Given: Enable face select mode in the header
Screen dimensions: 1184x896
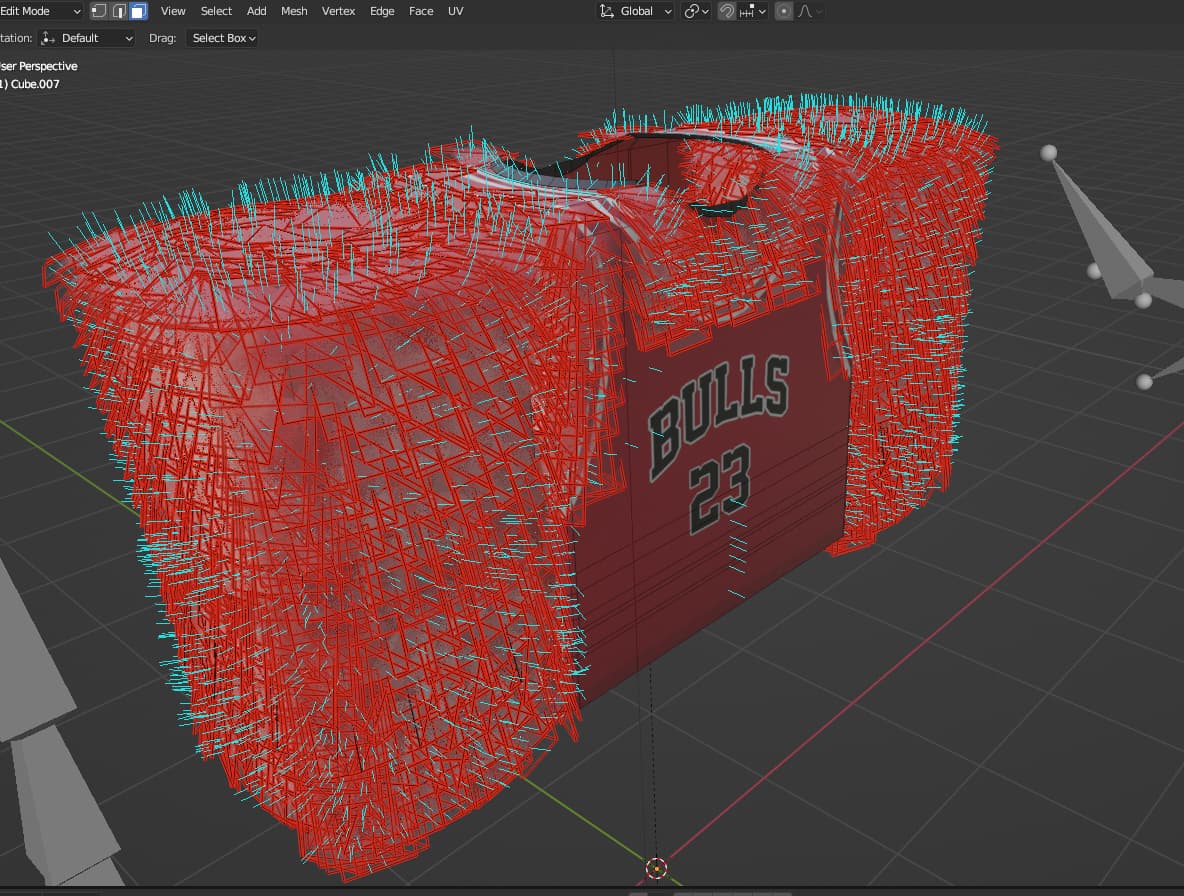Looking at the screenshot, I should point(137,10).
